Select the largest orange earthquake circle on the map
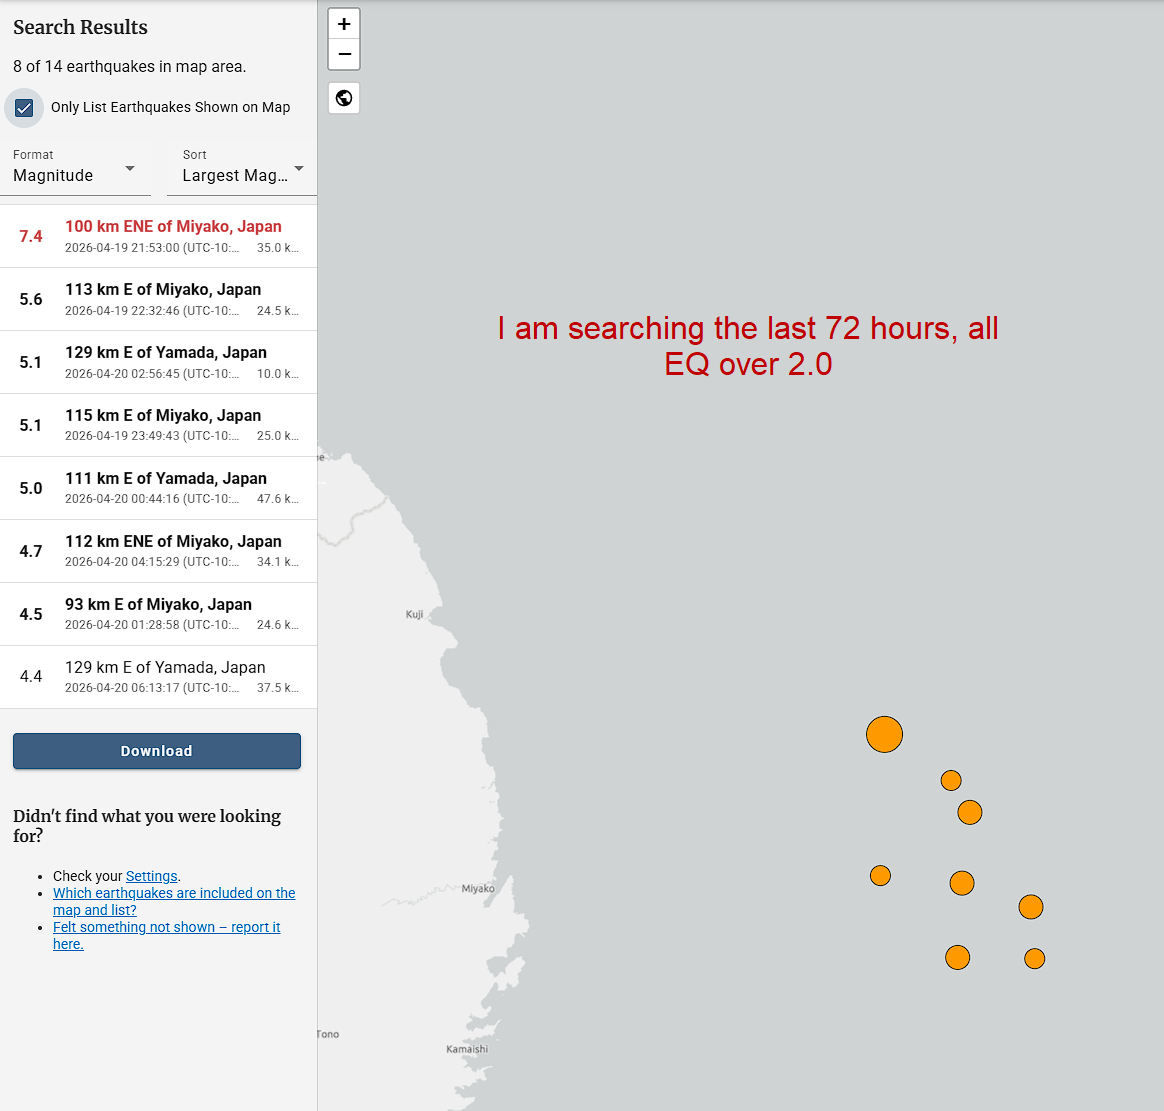This screenshot has width=1164, height=1111. tap(884, 734)
